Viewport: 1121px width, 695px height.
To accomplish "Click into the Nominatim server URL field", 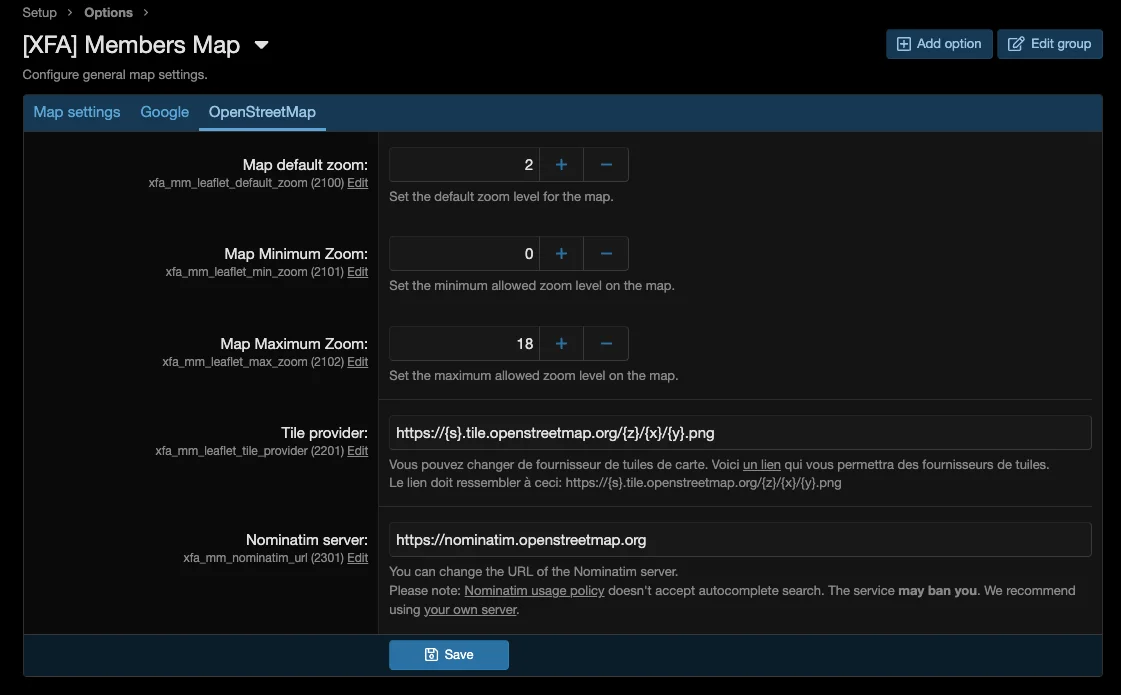I will pyautogui.click(x=740, y=540).
